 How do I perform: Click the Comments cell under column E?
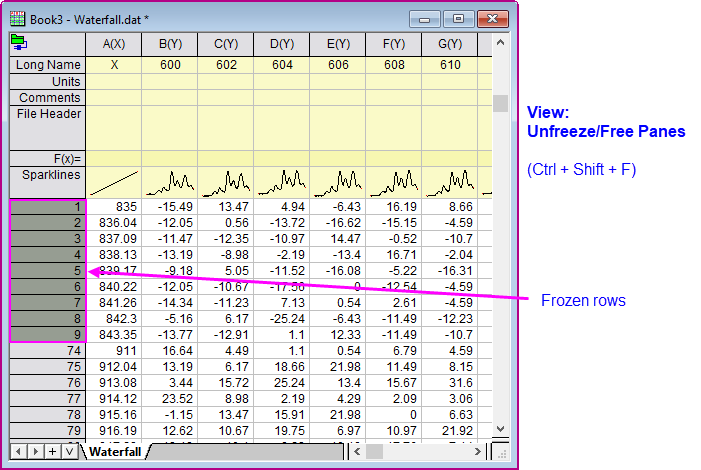338,97
